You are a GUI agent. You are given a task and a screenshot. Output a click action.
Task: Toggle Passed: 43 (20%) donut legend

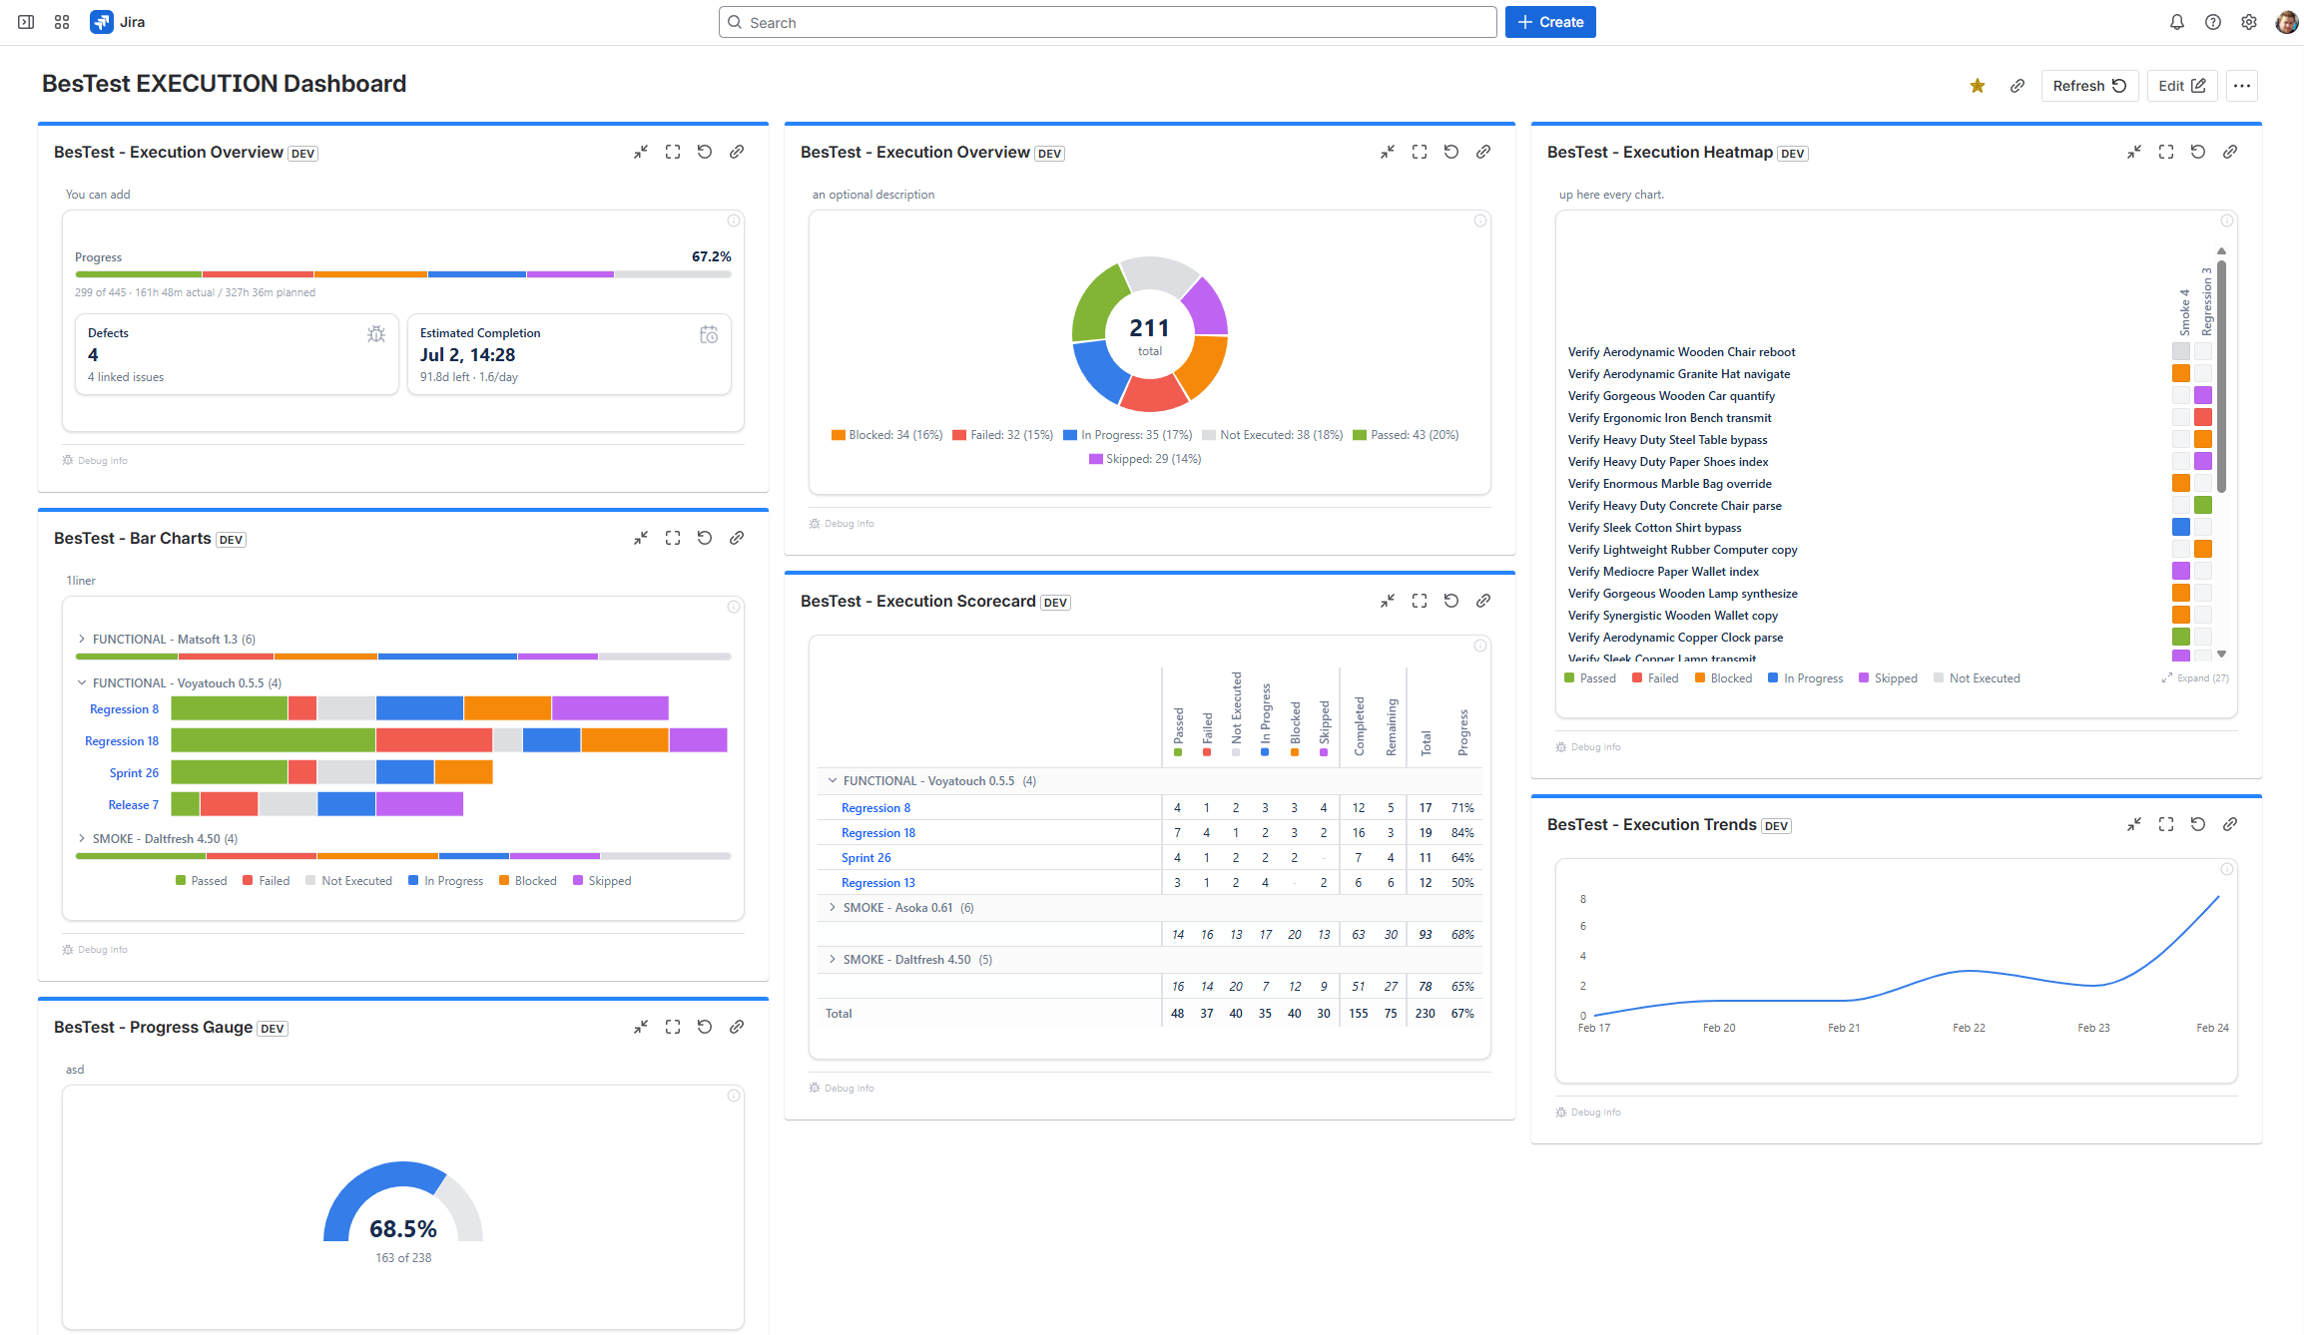point(1406,435)
